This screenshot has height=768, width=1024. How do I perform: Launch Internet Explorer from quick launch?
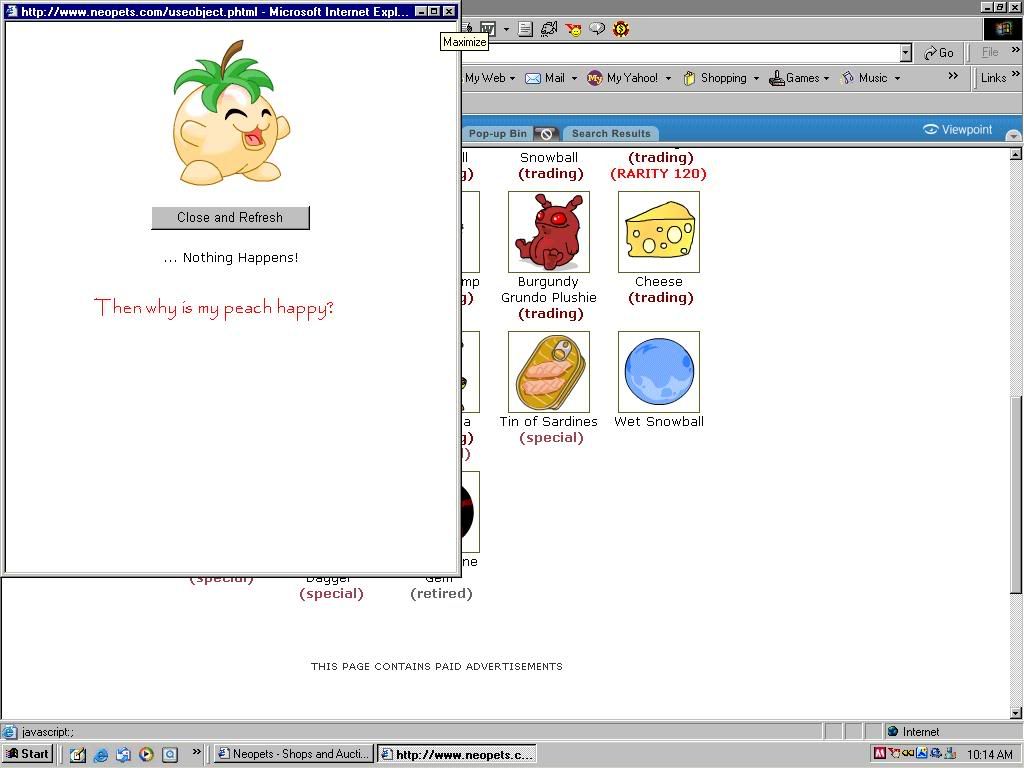(x=101, y=754)
